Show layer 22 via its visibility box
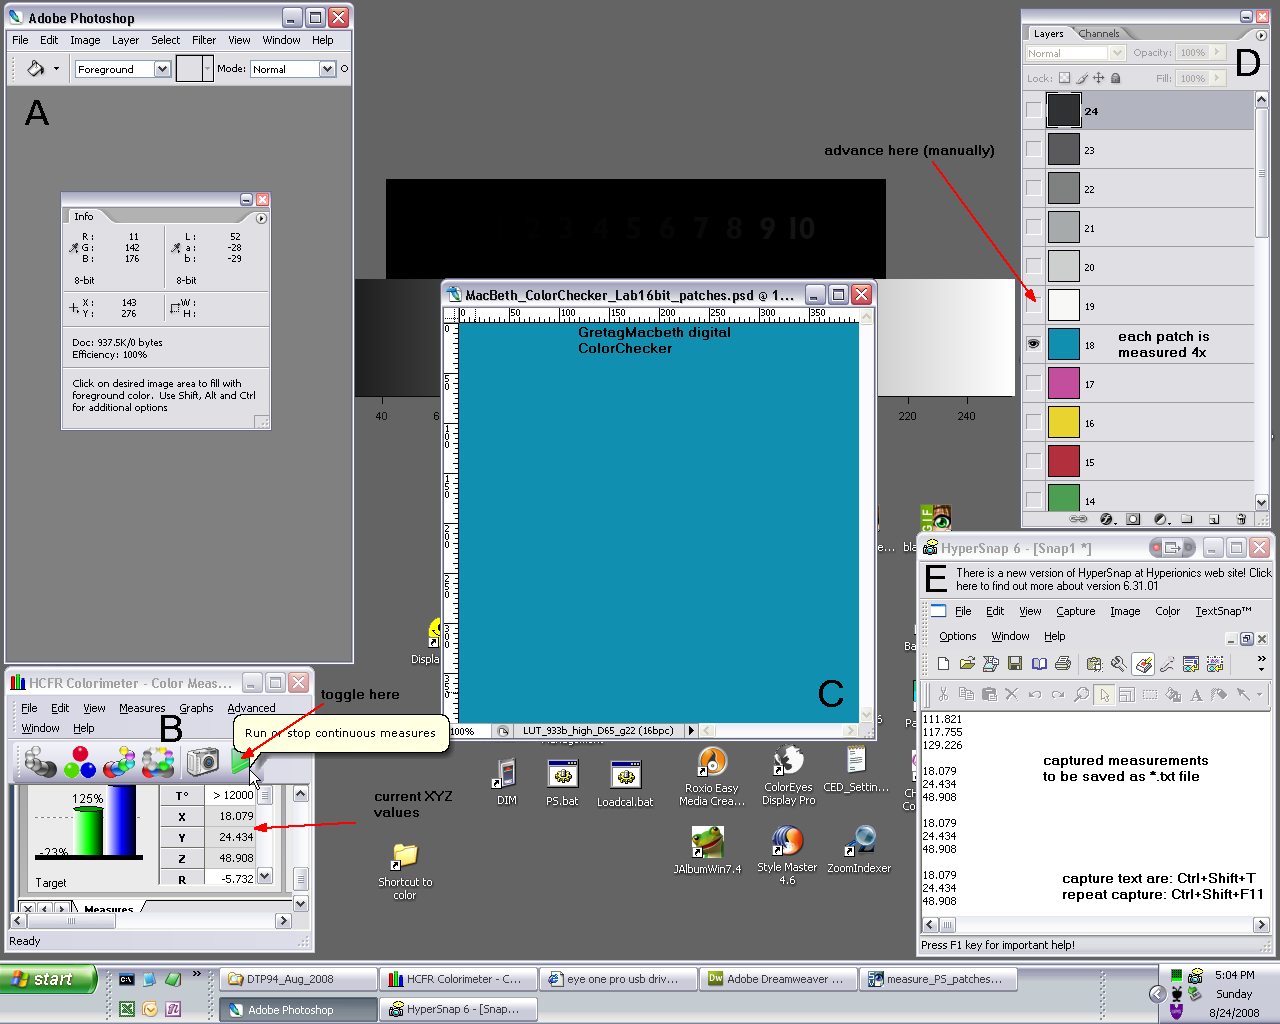This screenshot has width=1280, height=1024. tap(1033, 188)
